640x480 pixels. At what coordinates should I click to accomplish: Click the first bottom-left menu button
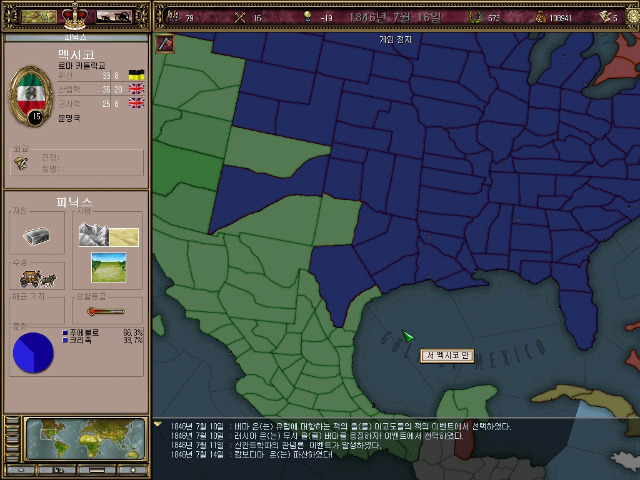tap(20, 470)
